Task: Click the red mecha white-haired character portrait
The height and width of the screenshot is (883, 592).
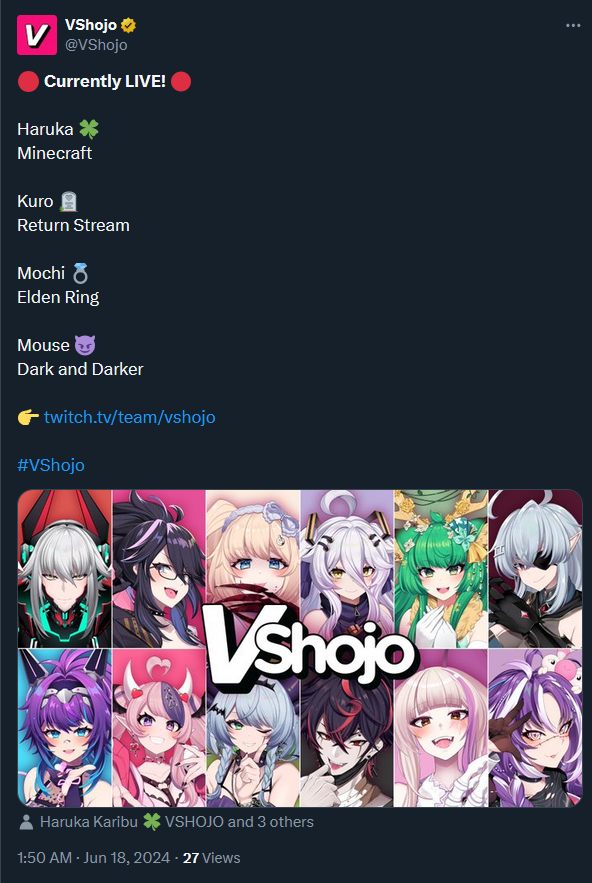Action: pos(65,569)
